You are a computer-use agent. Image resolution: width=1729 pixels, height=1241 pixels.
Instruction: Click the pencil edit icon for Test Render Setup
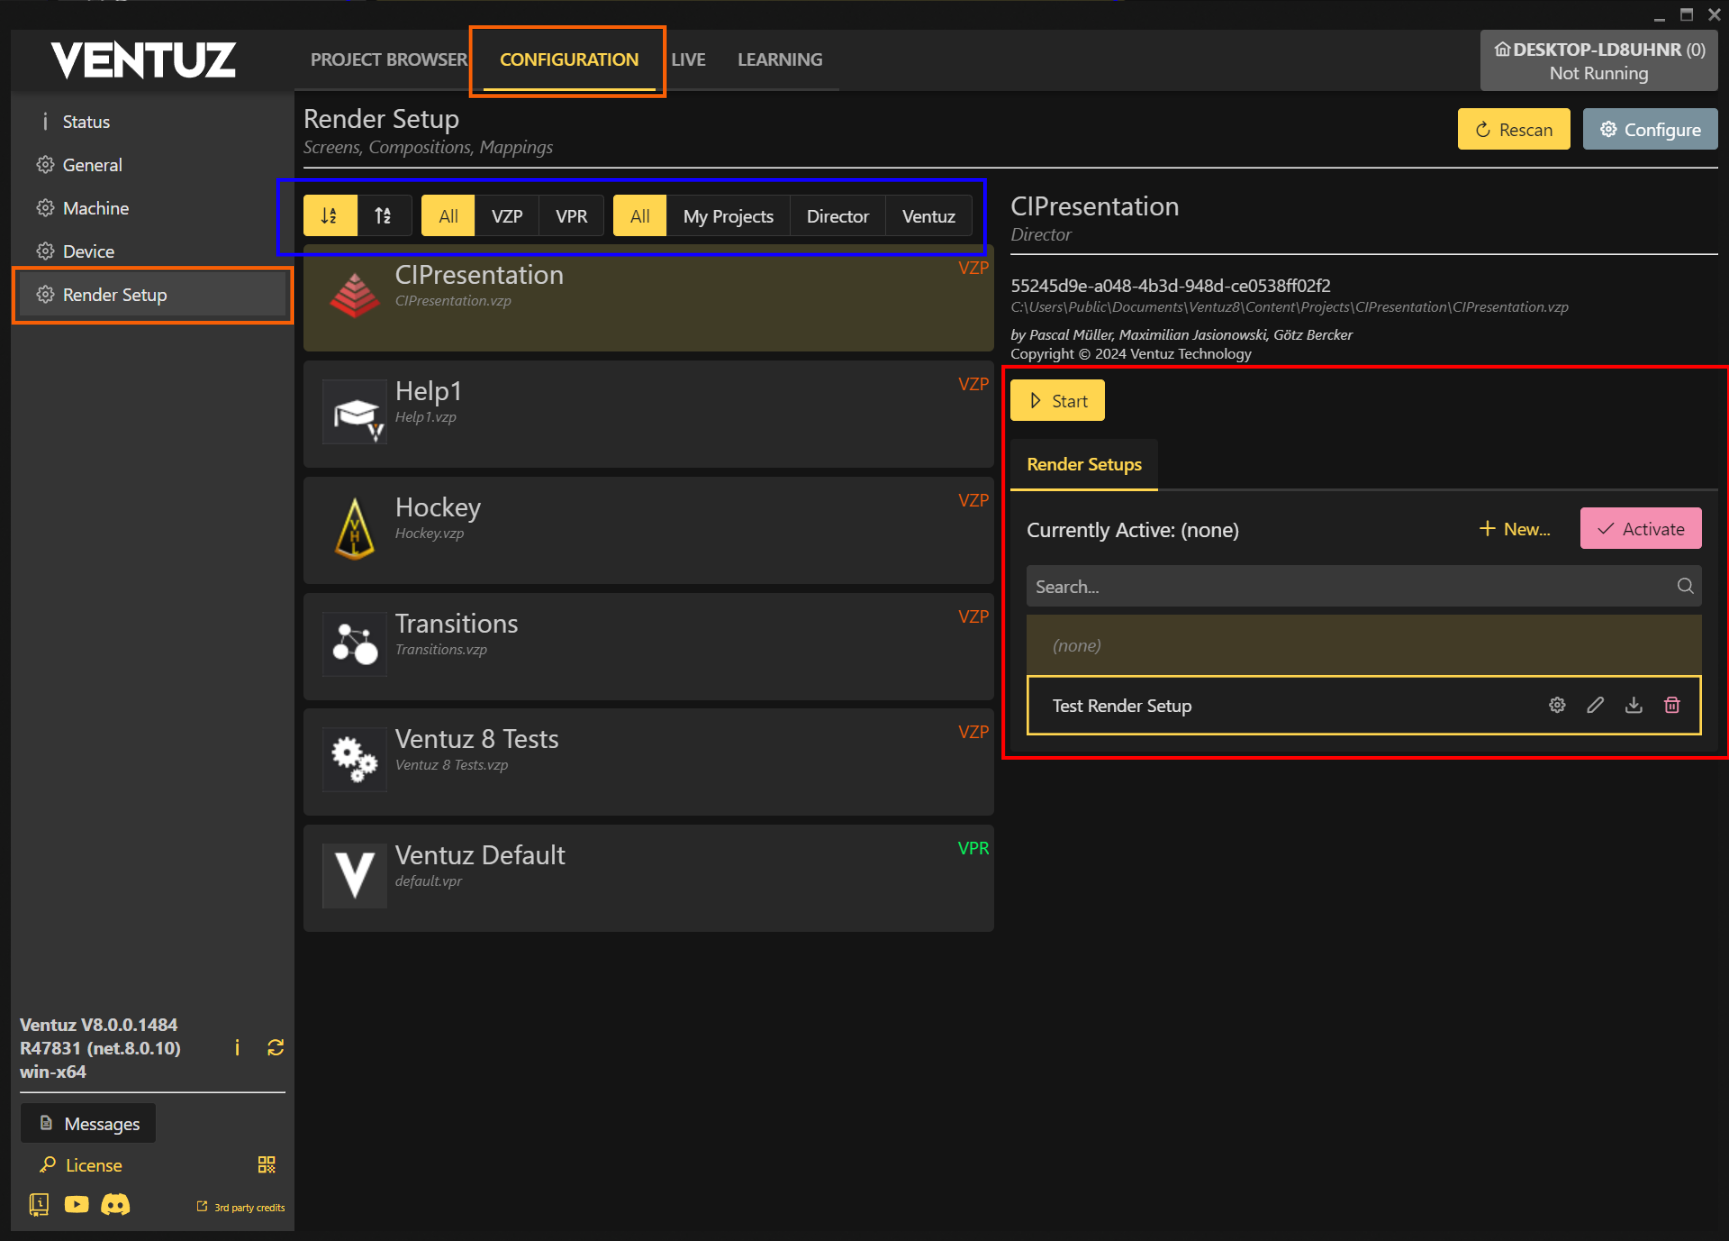pos(1595,706)
